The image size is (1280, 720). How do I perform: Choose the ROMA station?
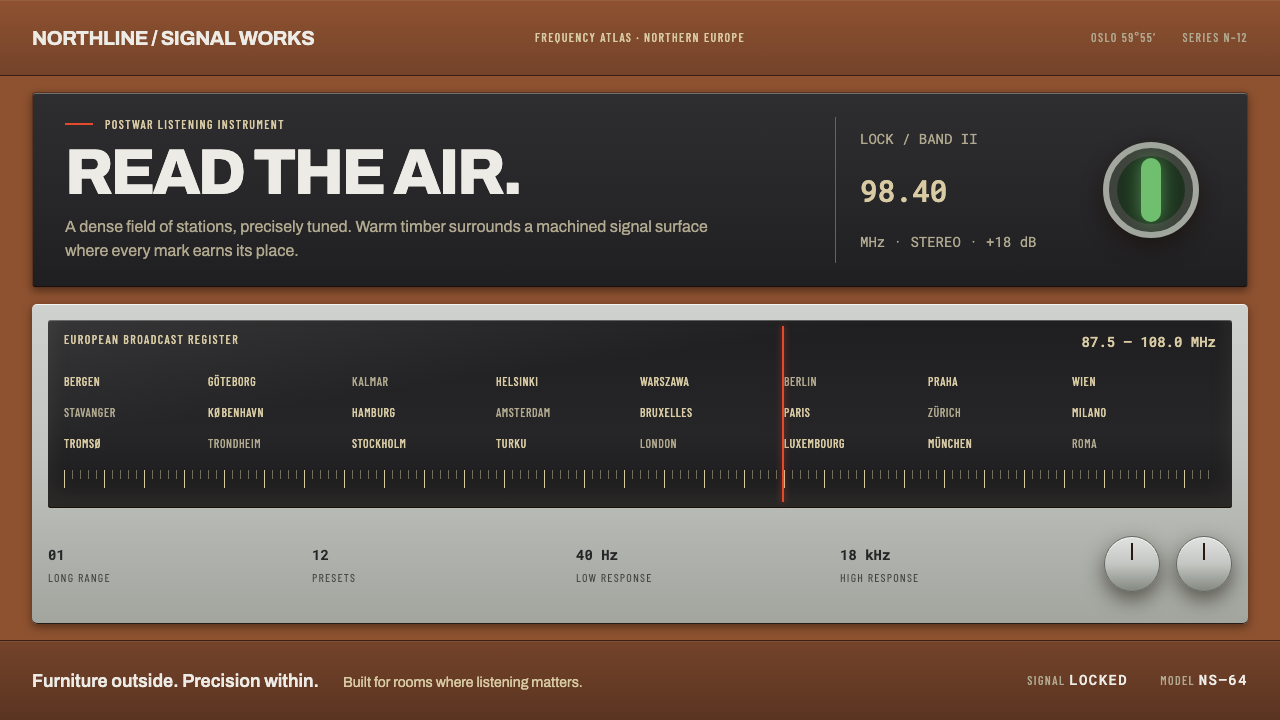tap(1084, 444)
